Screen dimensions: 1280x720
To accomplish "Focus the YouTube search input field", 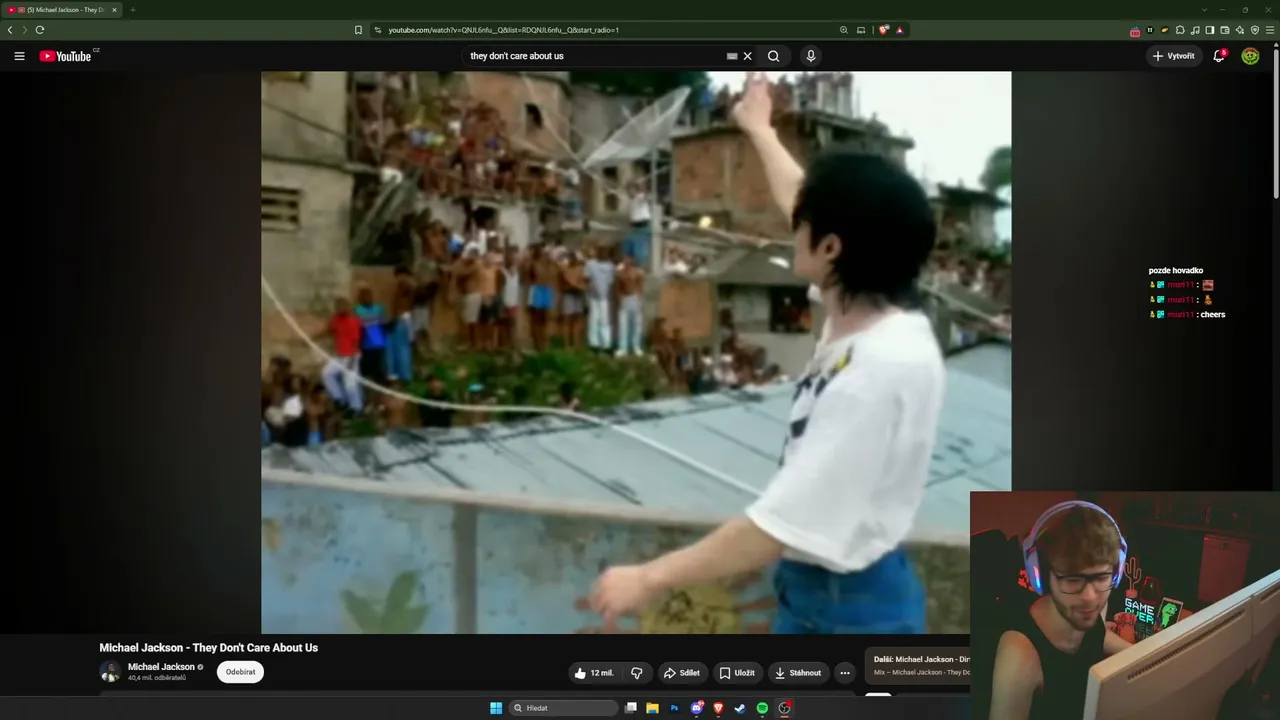I will click(x=595, y=56).
